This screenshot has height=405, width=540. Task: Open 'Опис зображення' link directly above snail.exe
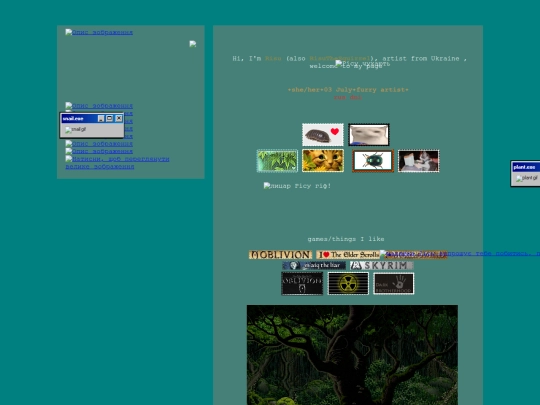tap(99, 106)
